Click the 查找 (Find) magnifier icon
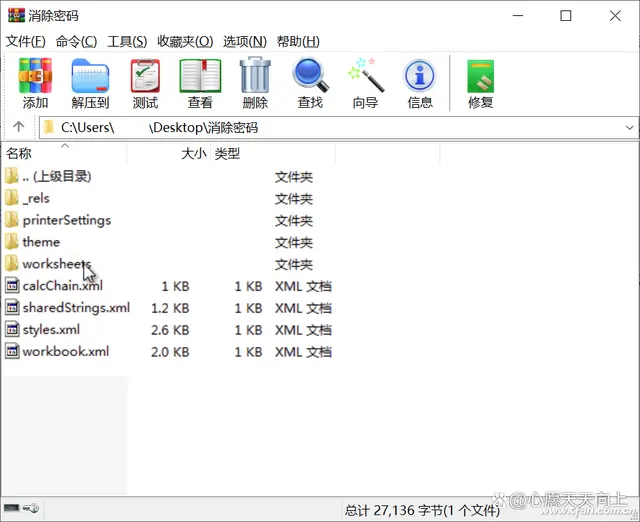The image size is (640, 522). tap(310, 76)
